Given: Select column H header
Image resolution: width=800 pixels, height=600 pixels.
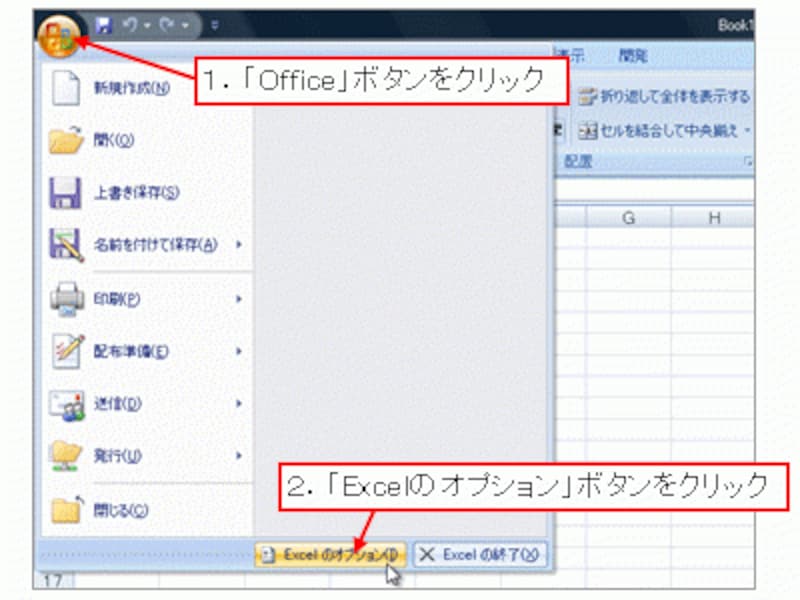Looking at the screenshot, I should pyautogui.click(x=713, y=218).
